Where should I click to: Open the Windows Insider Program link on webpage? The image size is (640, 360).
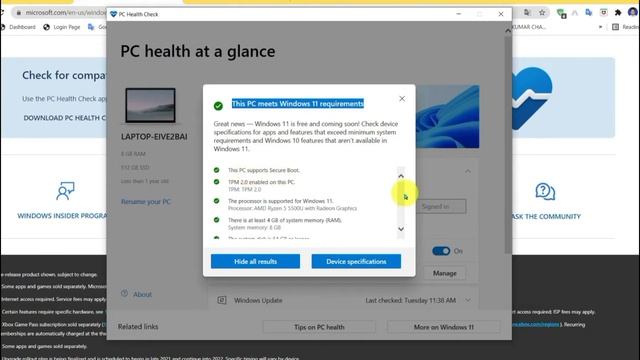62,216
